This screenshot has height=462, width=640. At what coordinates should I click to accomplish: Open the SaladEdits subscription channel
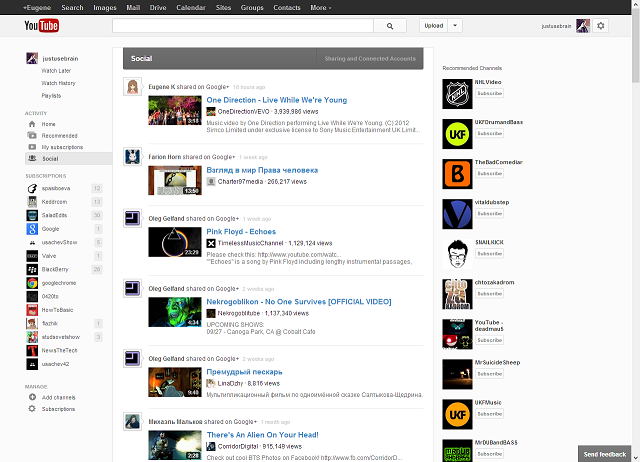click(x=54, y=215)
